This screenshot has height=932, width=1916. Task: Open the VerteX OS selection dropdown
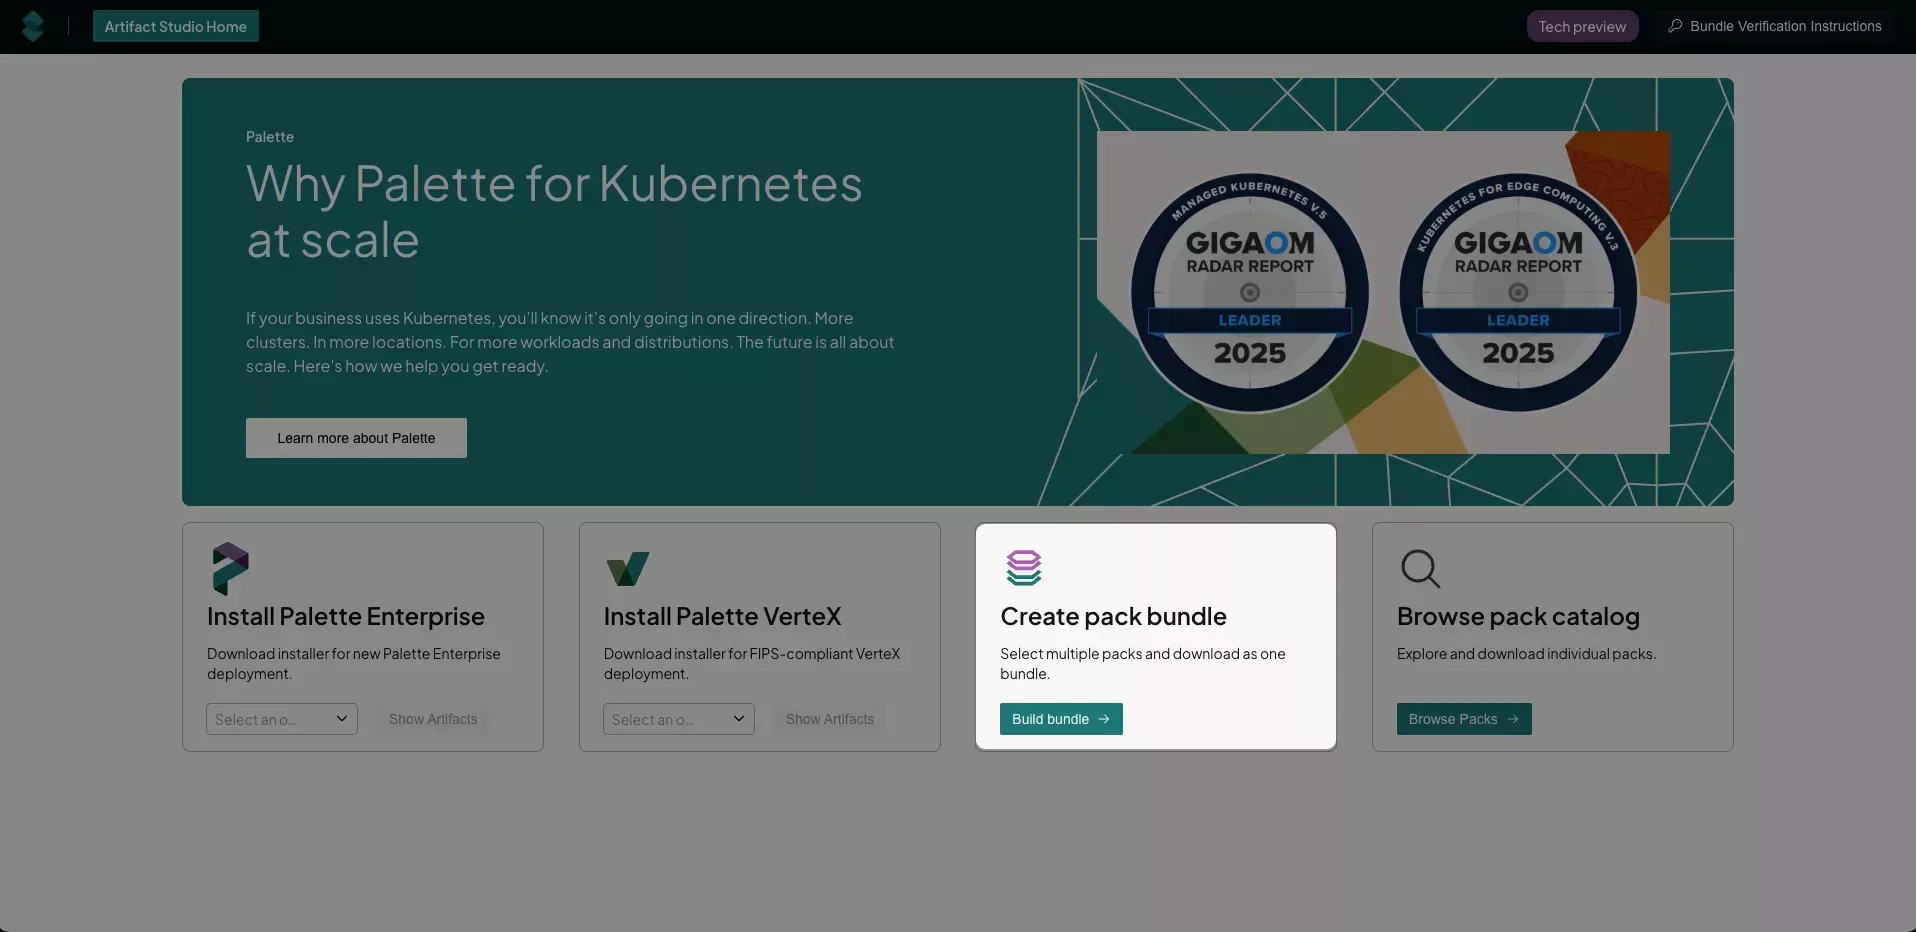point(678,718)
